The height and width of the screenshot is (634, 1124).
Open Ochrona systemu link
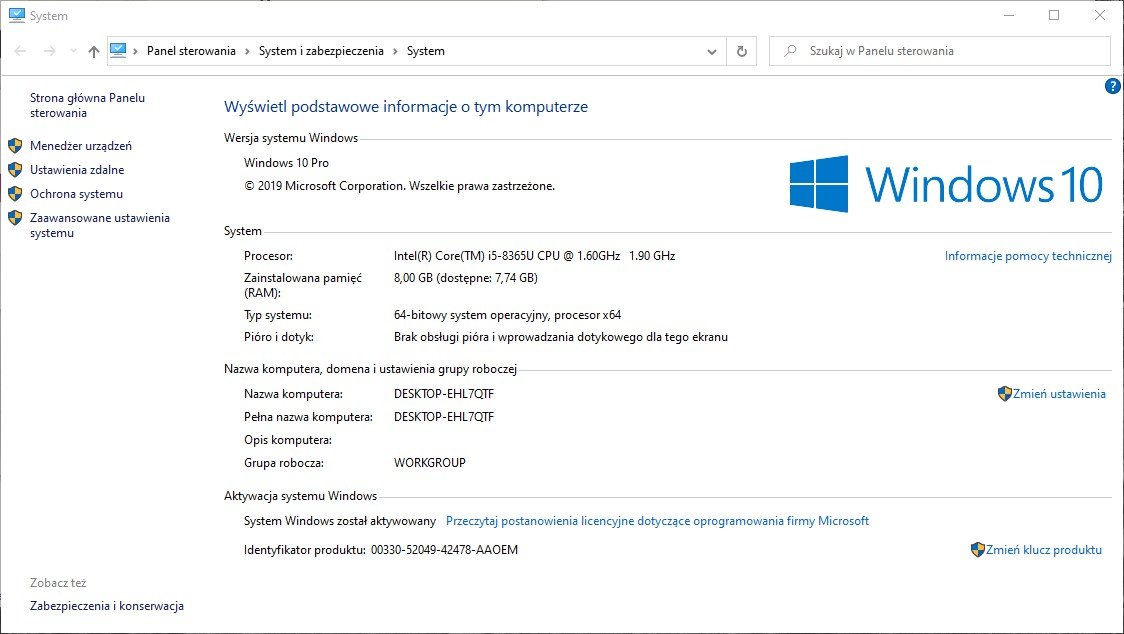point(77,194)
